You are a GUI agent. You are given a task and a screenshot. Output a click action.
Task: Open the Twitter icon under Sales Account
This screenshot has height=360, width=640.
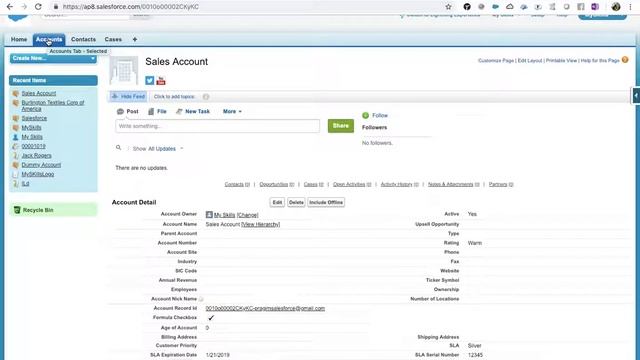pyautogui.click(x=150, y=80)
